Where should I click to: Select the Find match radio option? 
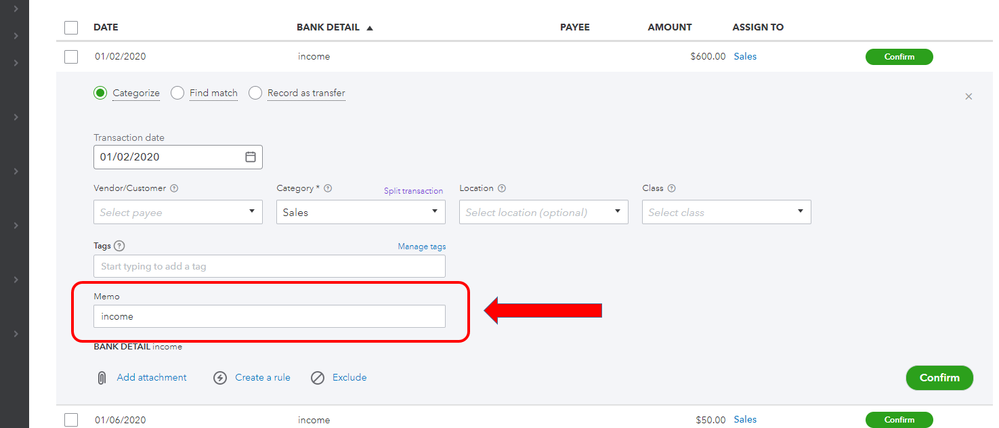[x=178, y=93]
